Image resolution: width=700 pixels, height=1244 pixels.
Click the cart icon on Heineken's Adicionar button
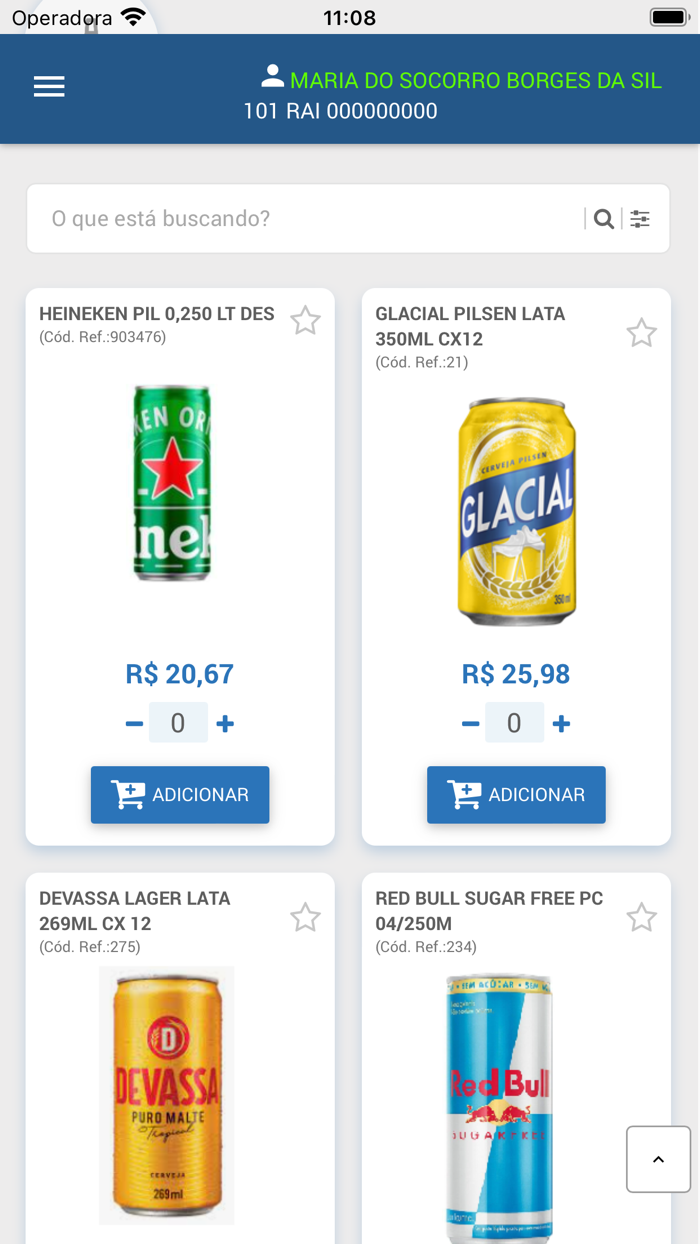pos(128,794)
